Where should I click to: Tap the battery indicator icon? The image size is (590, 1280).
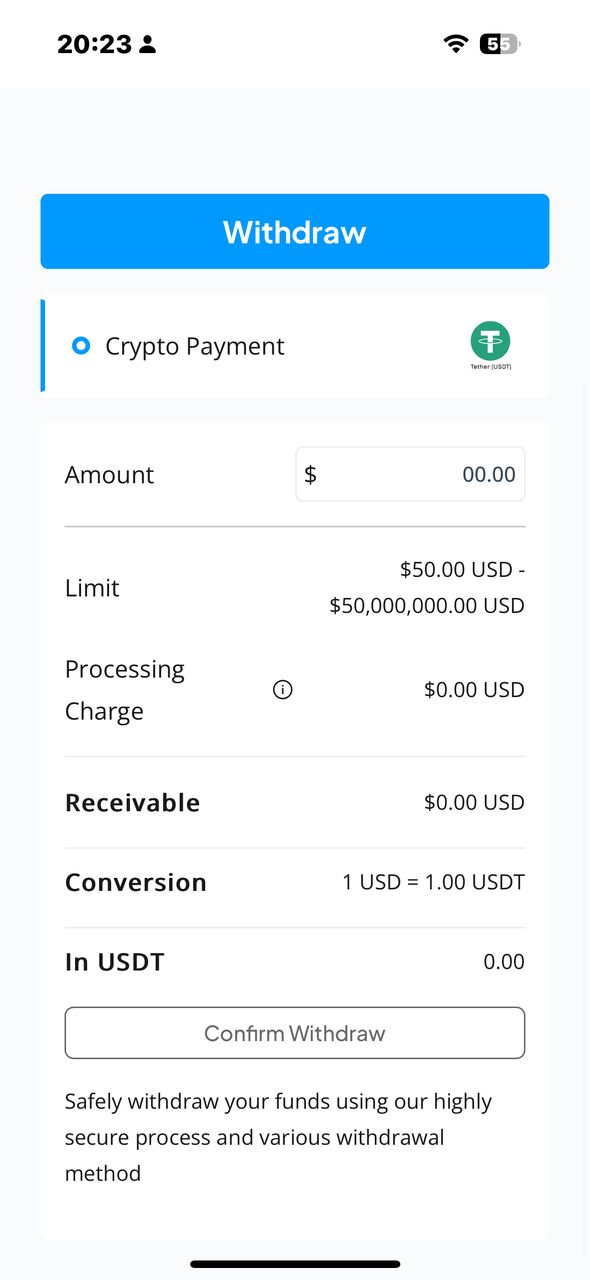click(500, 44)
